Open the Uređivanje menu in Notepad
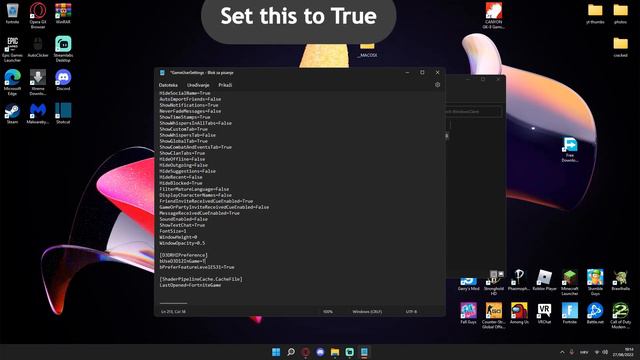Screen dimensions: 640x360 198,85
